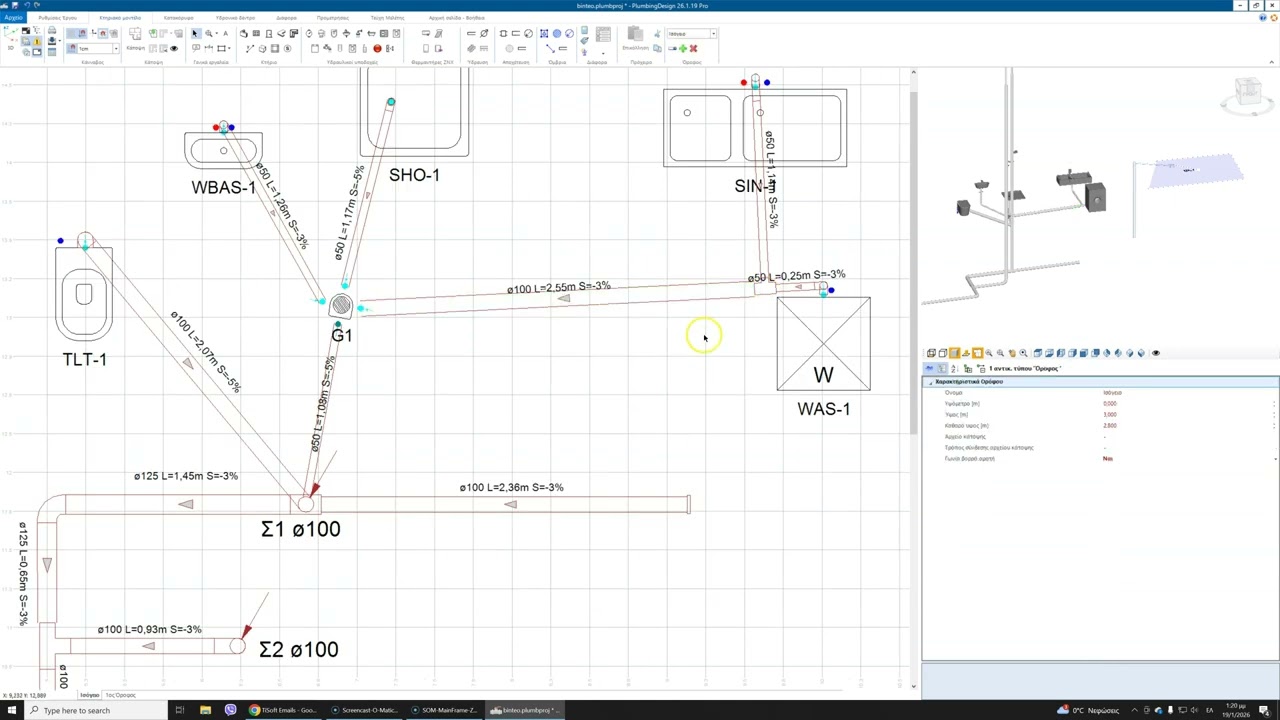The height and width of the screenshot is (720, 1280).
Task: Select the WAS-1 washing machine box
Action: tap(823, 343)
